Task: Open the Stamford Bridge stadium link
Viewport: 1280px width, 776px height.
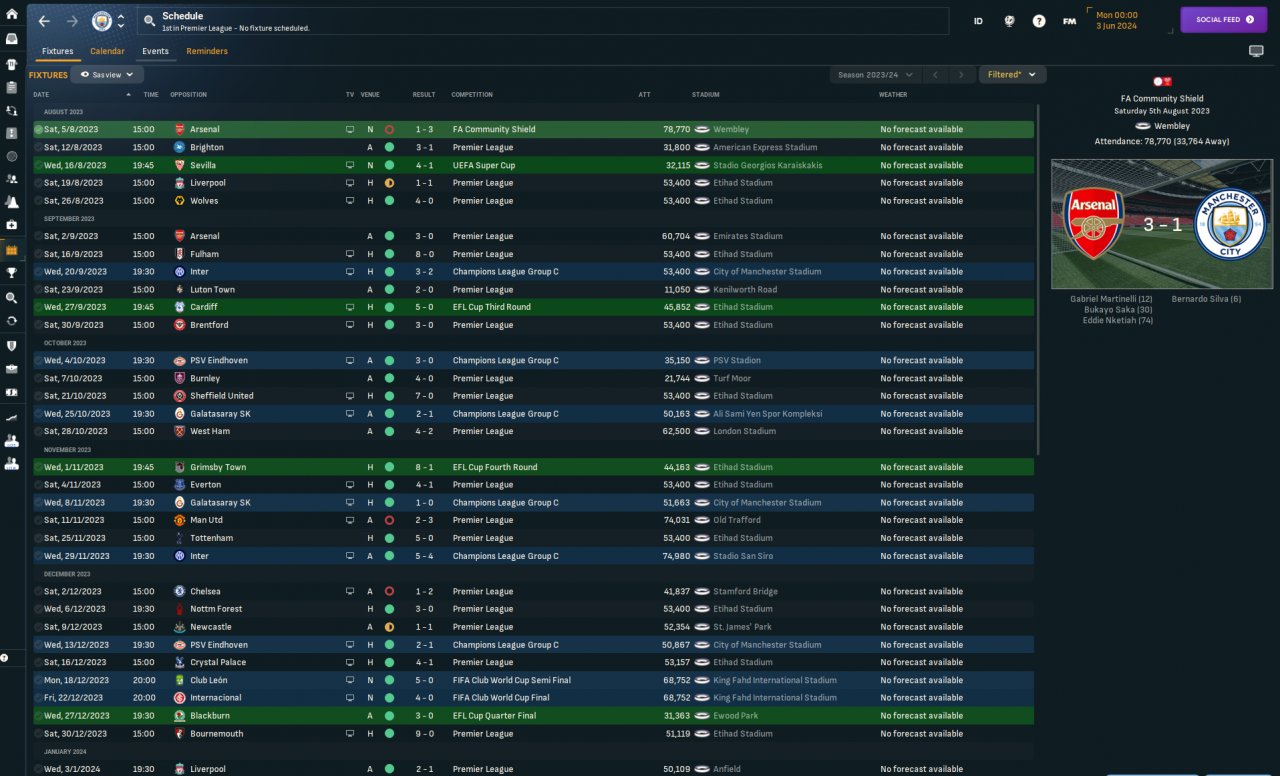Action: pos(745,591)
